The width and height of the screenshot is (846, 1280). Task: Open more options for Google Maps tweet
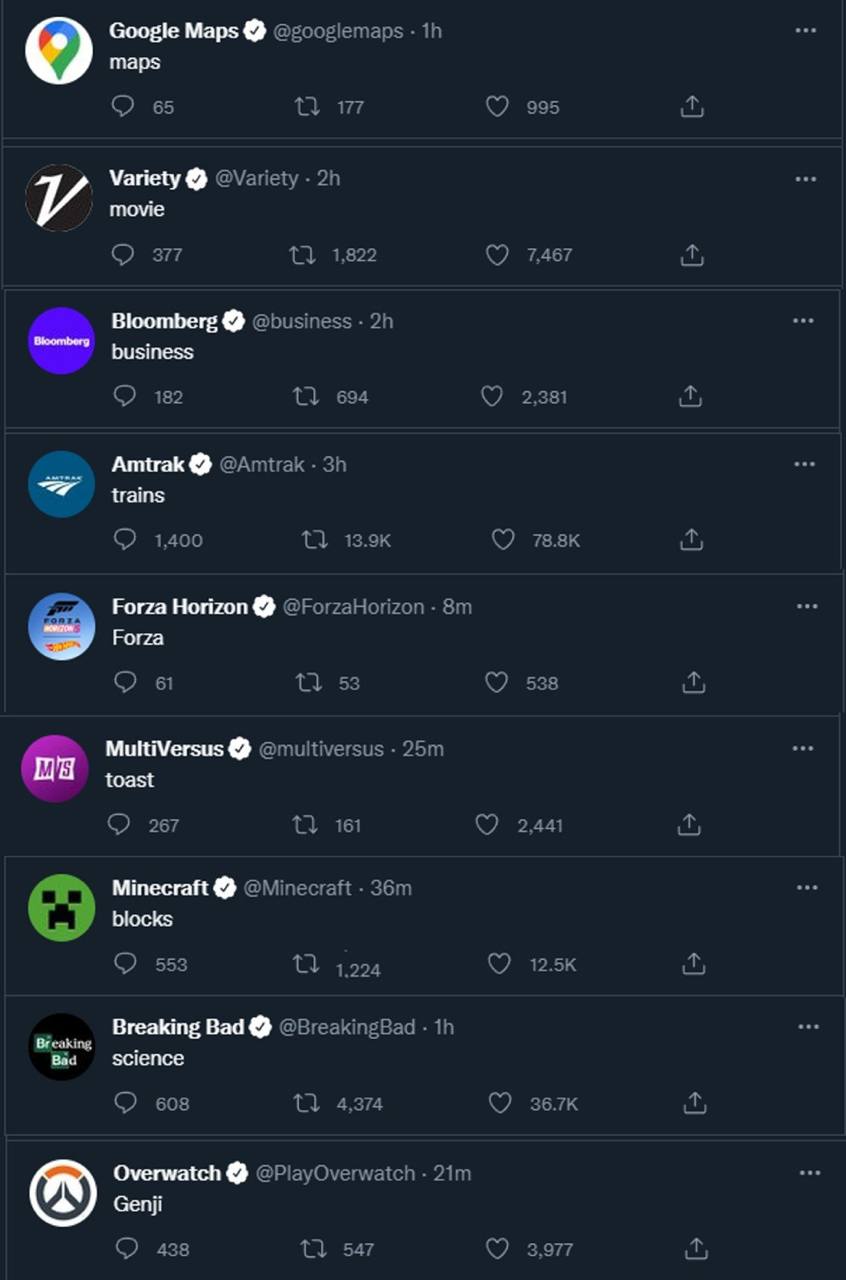806,31
